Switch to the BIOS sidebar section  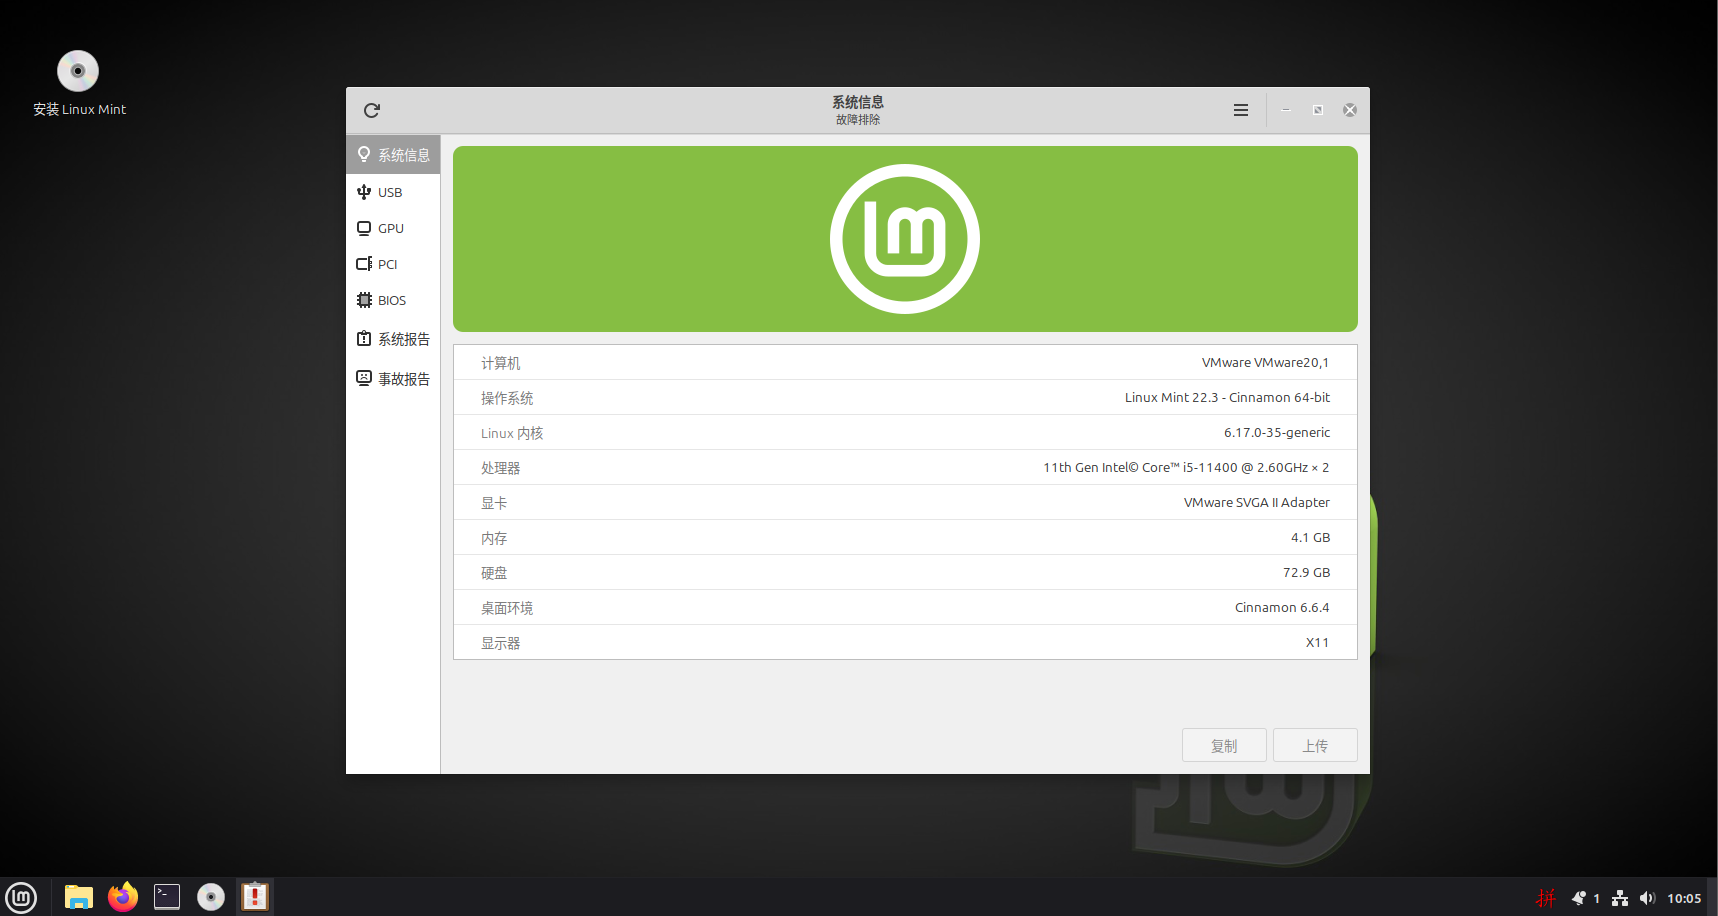click(393, 300)
